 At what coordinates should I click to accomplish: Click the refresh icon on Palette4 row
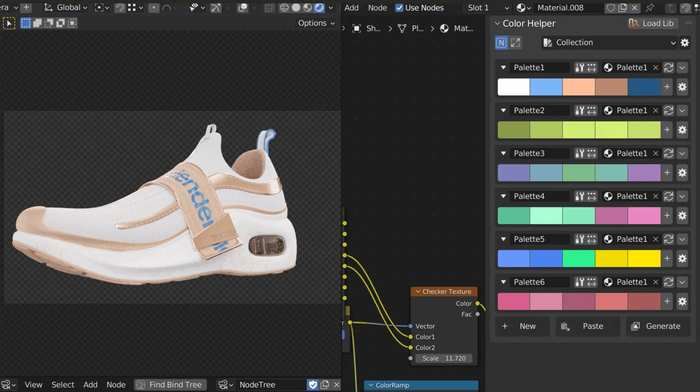click(x=668, y=196)
